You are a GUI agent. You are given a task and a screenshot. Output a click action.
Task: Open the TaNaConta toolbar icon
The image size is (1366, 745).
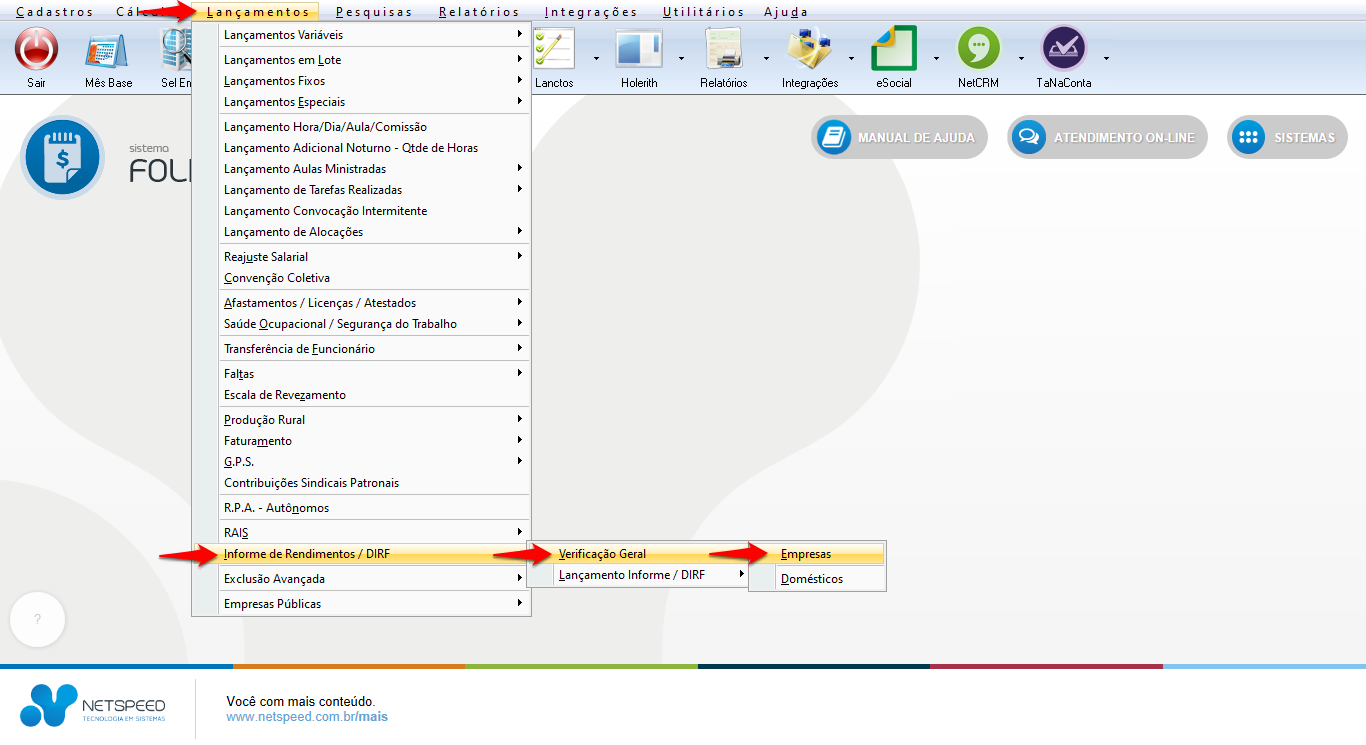click(1063, 49)
